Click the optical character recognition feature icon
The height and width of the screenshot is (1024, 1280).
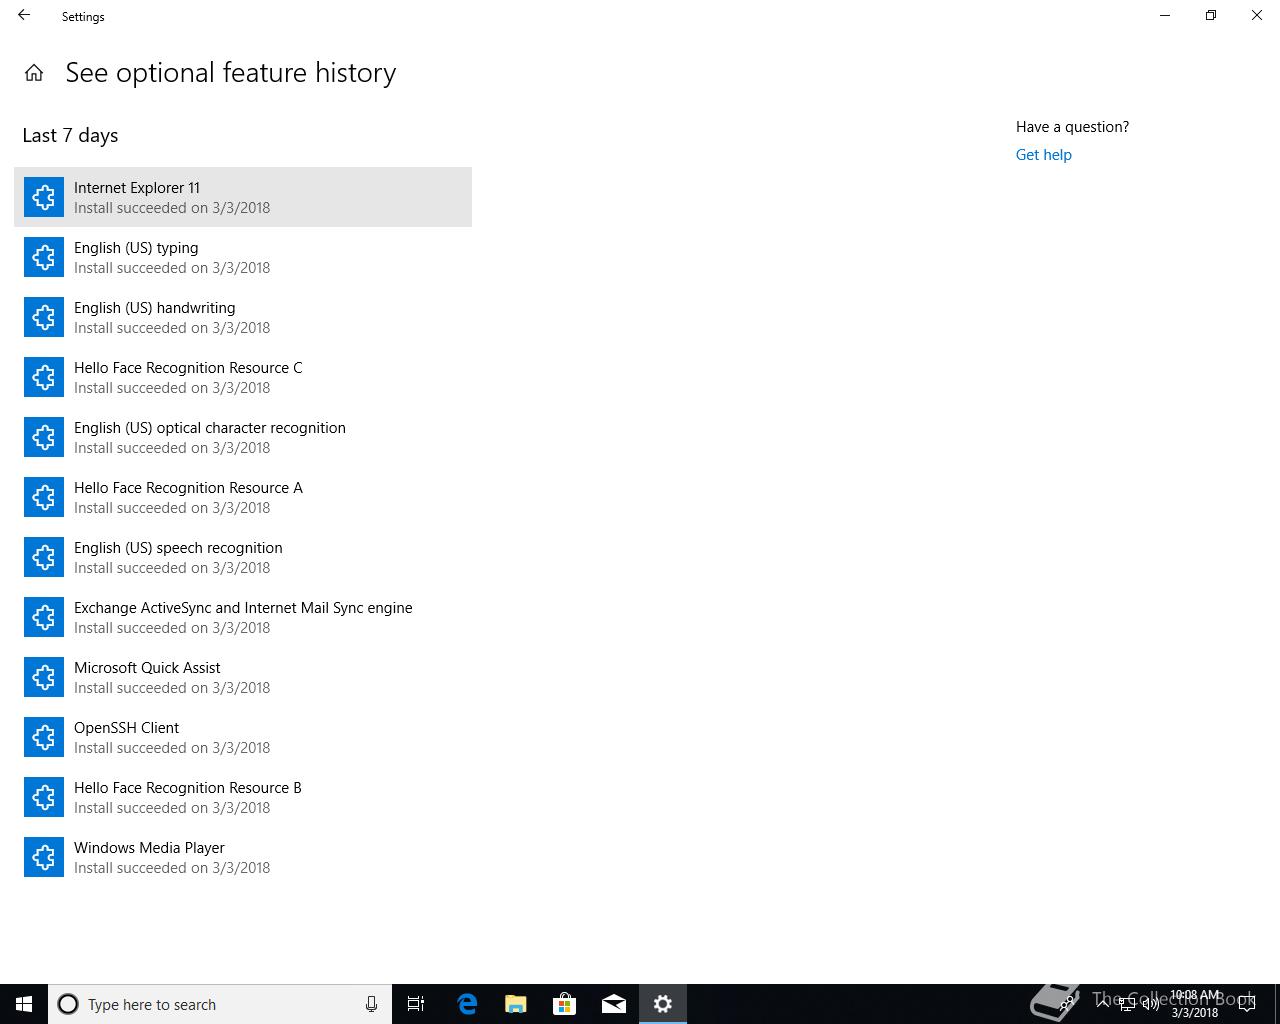(44, 437)
